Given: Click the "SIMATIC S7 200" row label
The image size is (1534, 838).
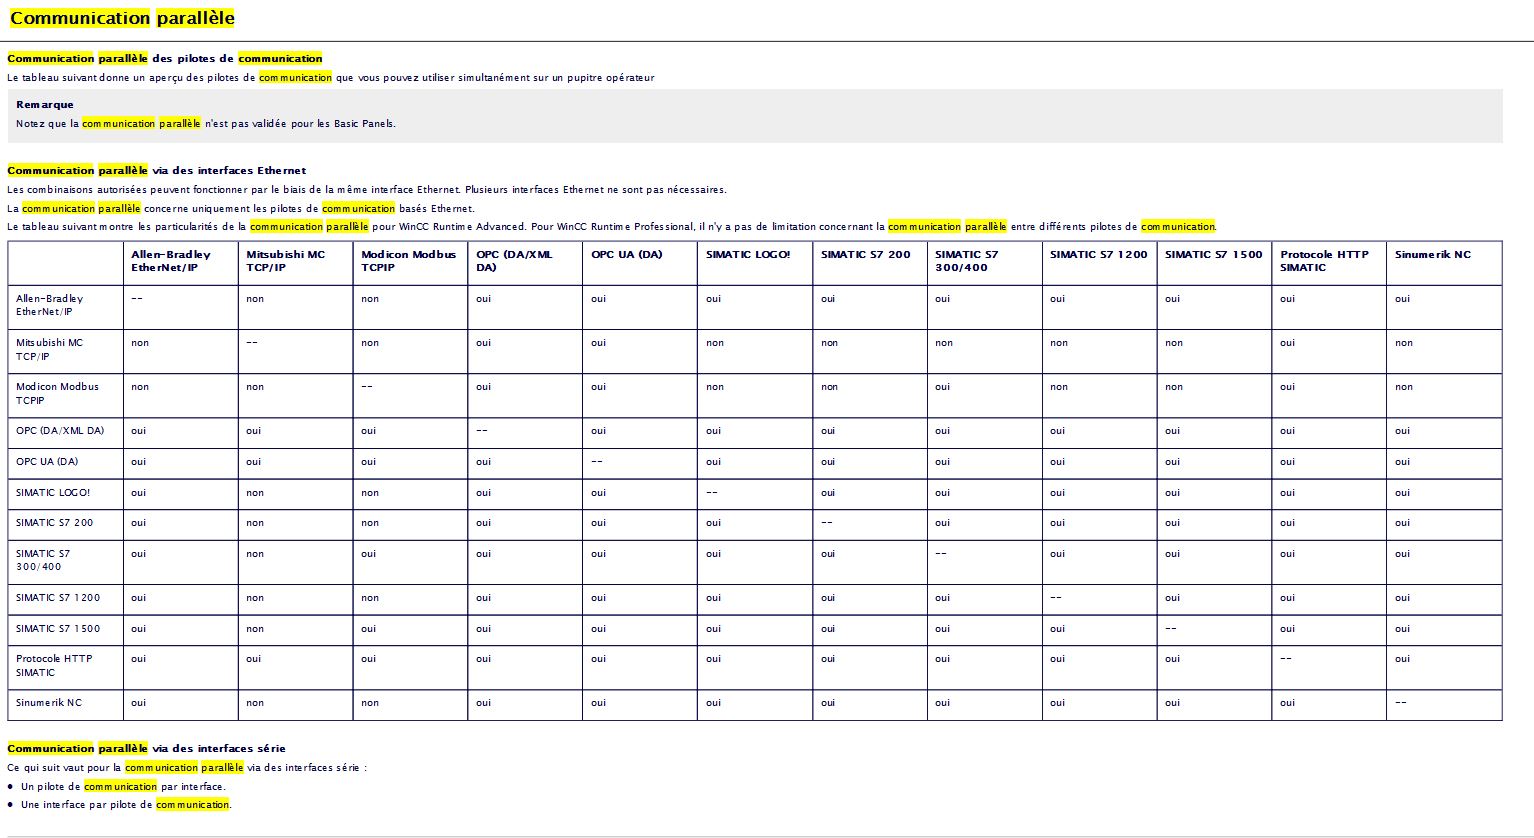Looking at the screenshot, I should coord(54,523).
